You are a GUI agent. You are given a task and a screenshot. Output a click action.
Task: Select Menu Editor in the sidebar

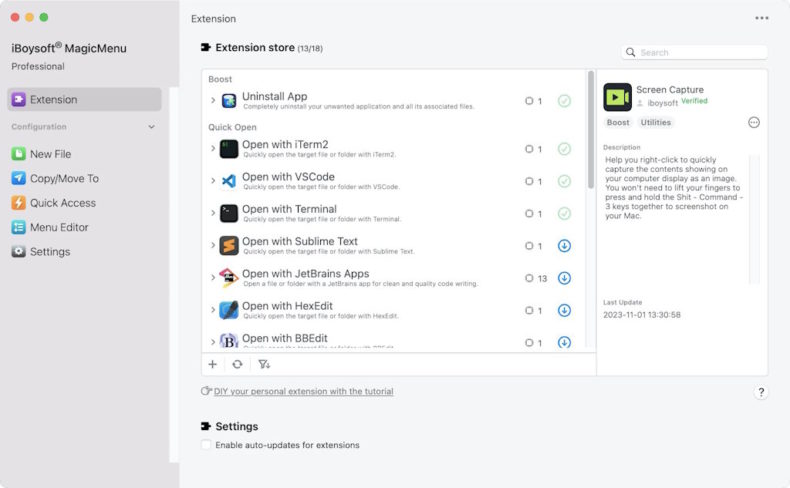pos(59,227)
